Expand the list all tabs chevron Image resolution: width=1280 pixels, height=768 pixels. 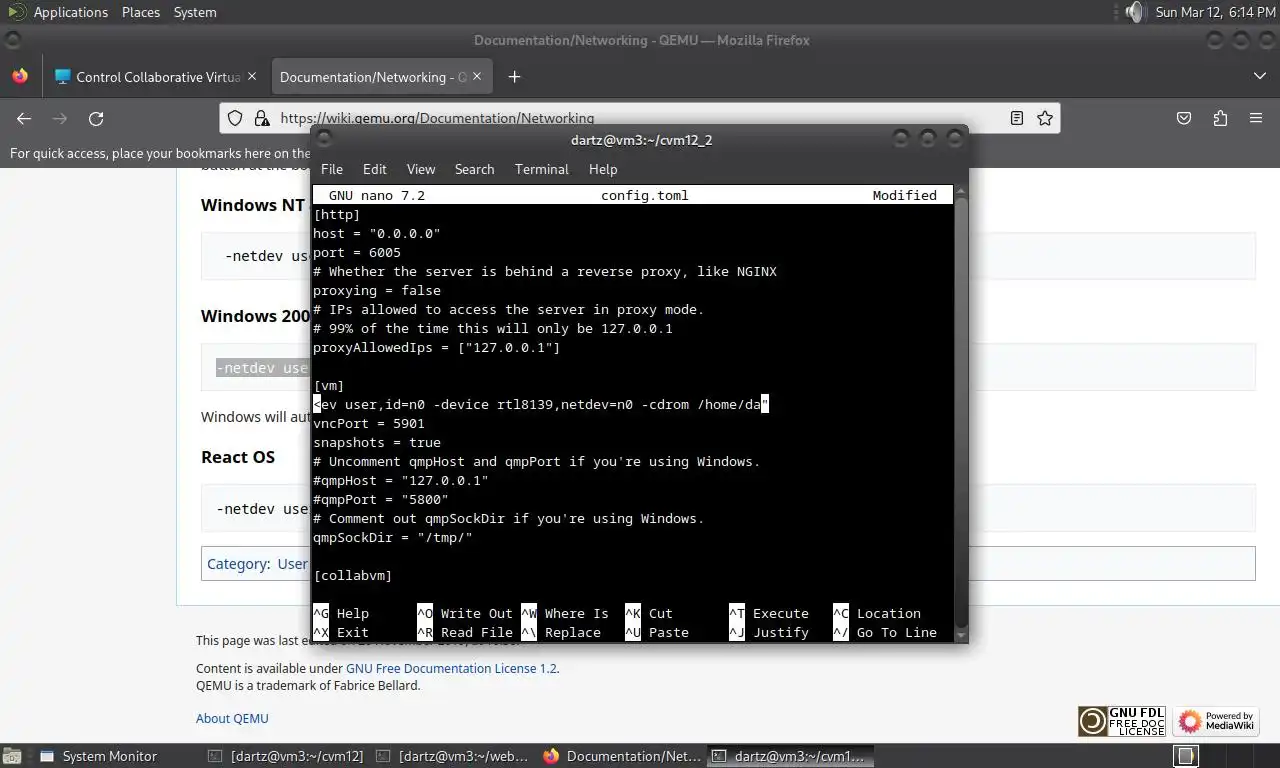tap(1259, 76)
